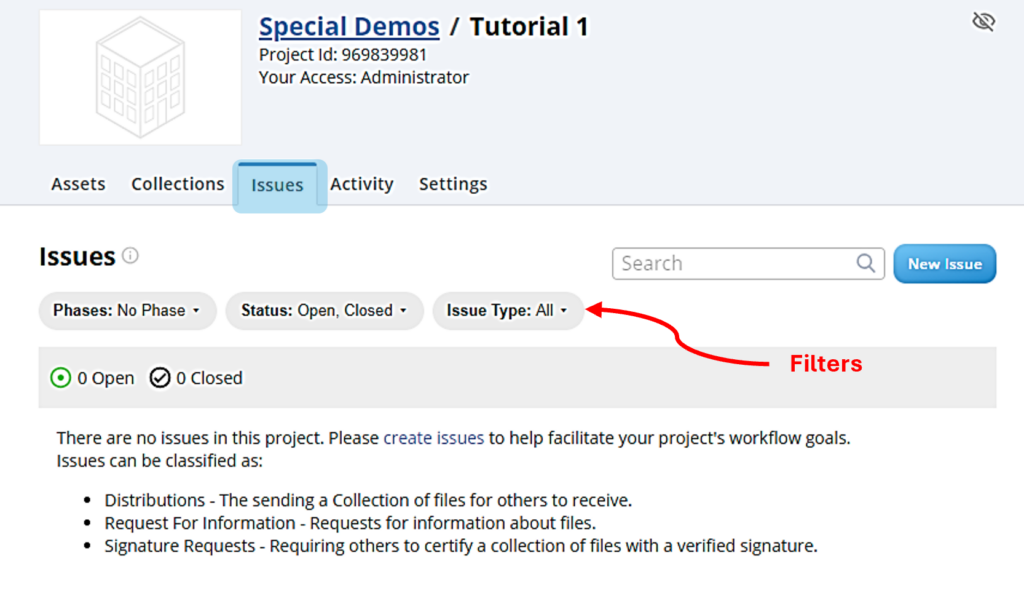Open the Status filter dropdown
The height and width of the screenshot is (601, 1024).
click(x=324, y=311)
